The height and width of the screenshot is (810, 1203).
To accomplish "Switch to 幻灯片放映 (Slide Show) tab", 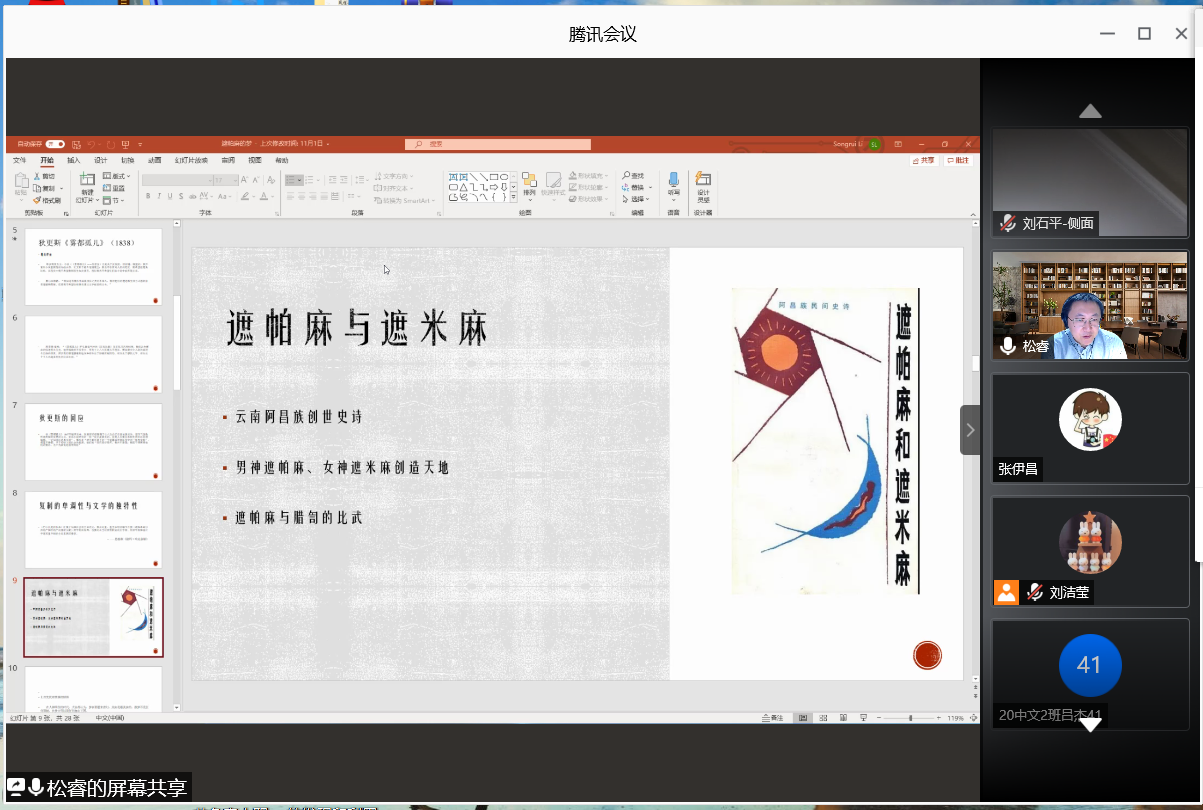I will point(191,160).
